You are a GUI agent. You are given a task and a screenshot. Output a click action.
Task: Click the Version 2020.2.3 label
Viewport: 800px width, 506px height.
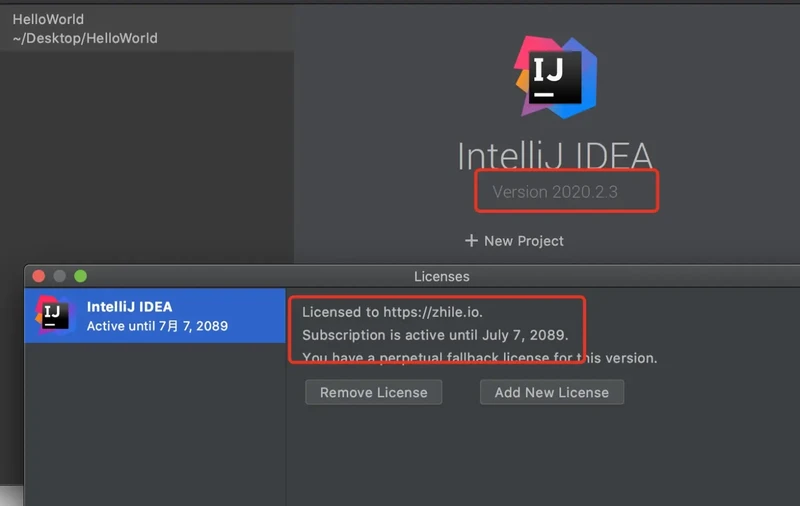555,192
